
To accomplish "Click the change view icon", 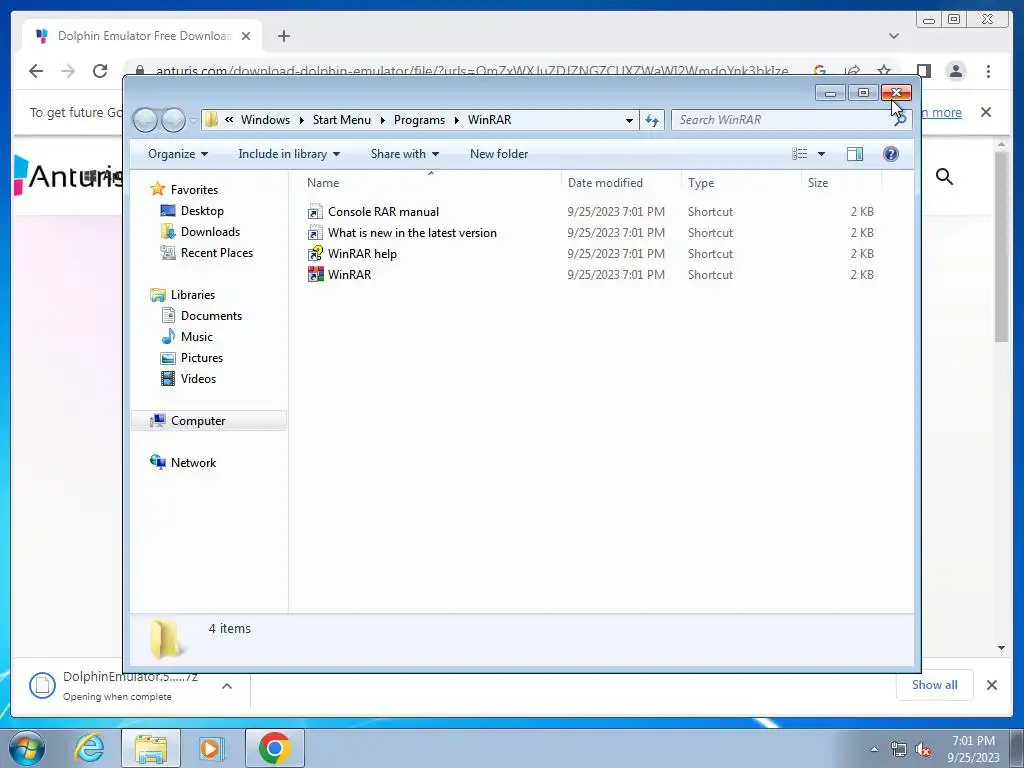I will [799, 154].
